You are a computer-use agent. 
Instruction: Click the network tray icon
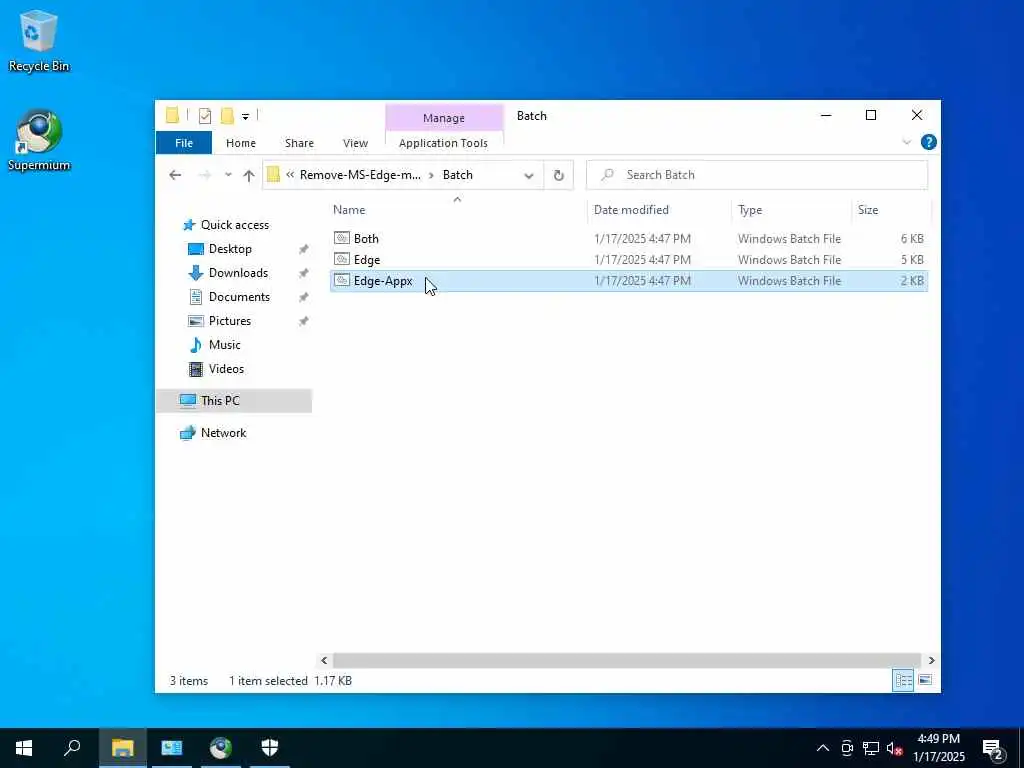point(871,748)
